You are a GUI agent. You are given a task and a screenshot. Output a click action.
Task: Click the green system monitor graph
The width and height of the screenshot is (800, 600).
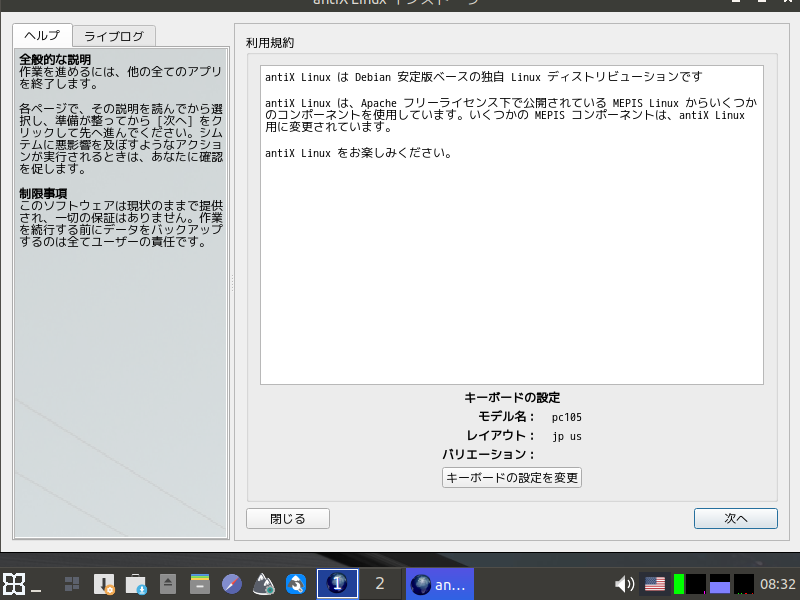[x=689, y=584]
